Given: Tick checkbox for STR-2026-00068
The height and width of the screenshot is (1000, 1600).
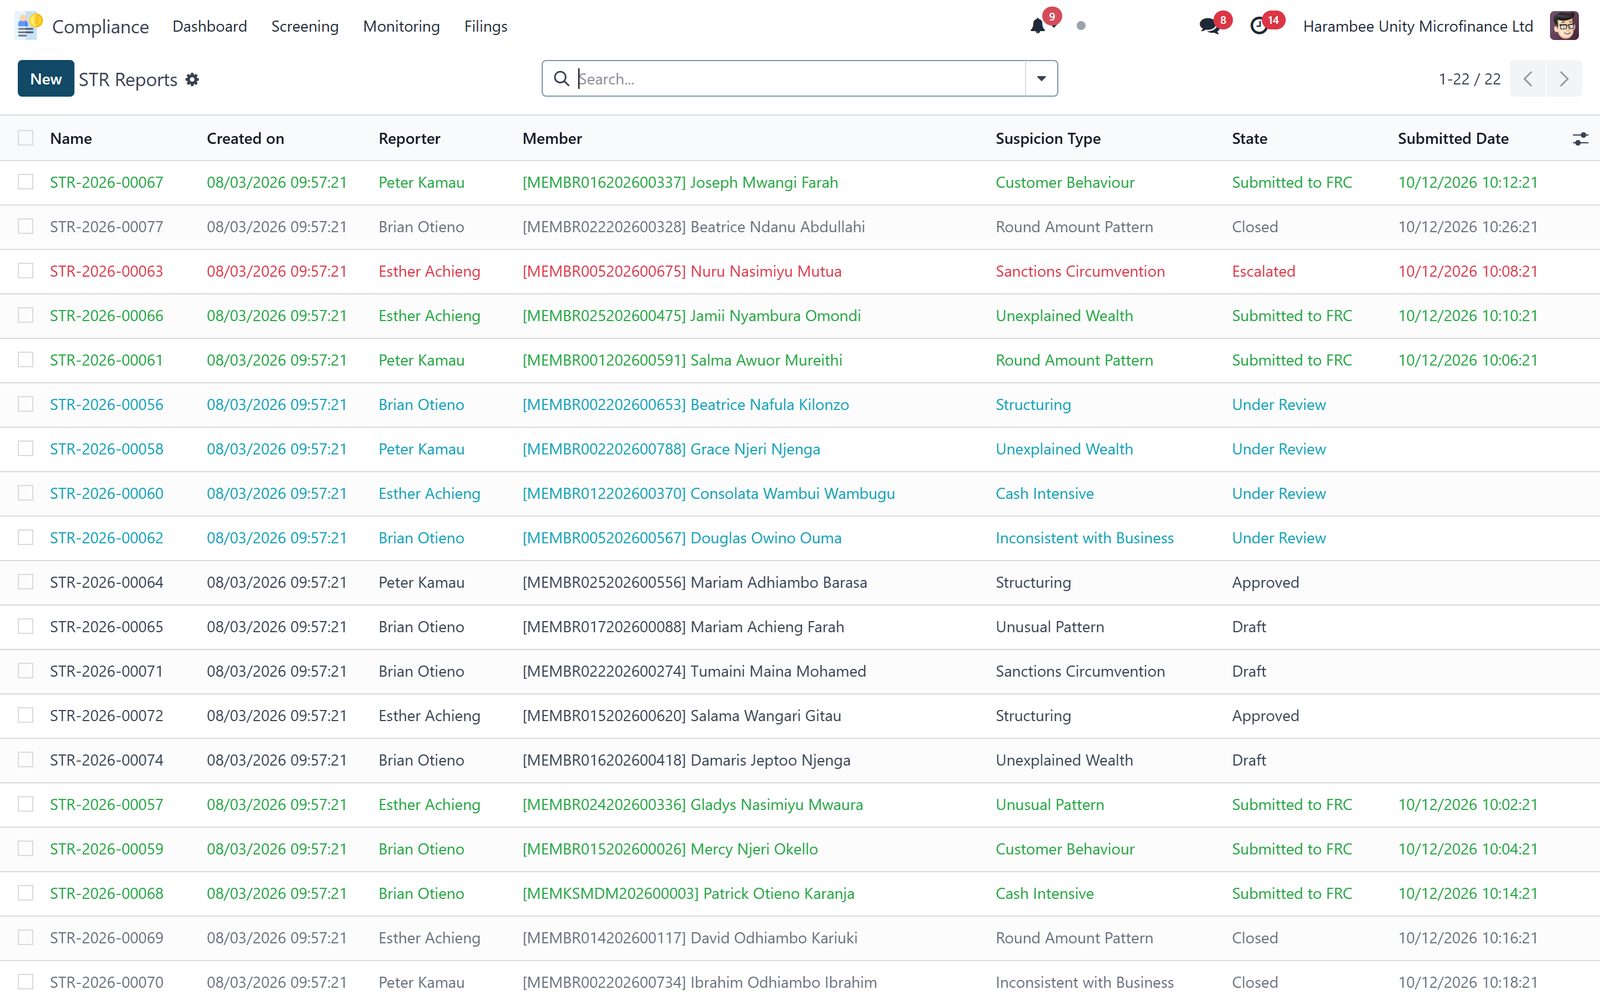Looking at the screenshot, I should pyautogui.click(x=26, y=893).
